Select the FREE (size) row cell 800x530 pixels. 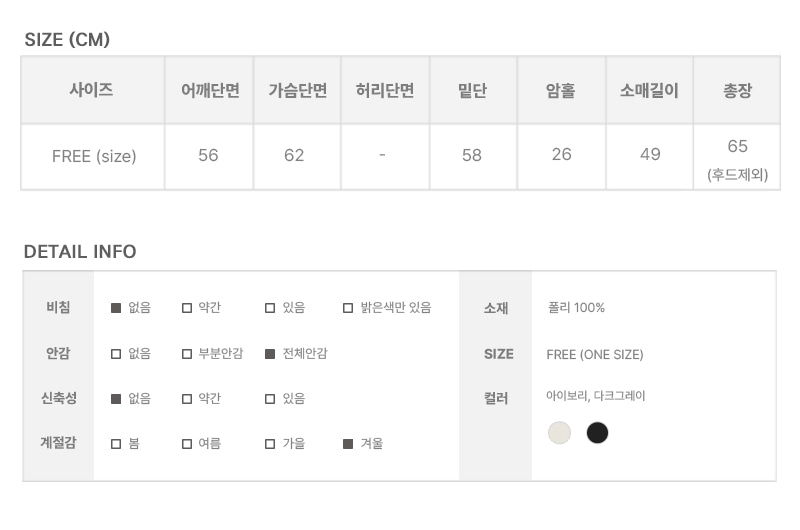(94, 156)
